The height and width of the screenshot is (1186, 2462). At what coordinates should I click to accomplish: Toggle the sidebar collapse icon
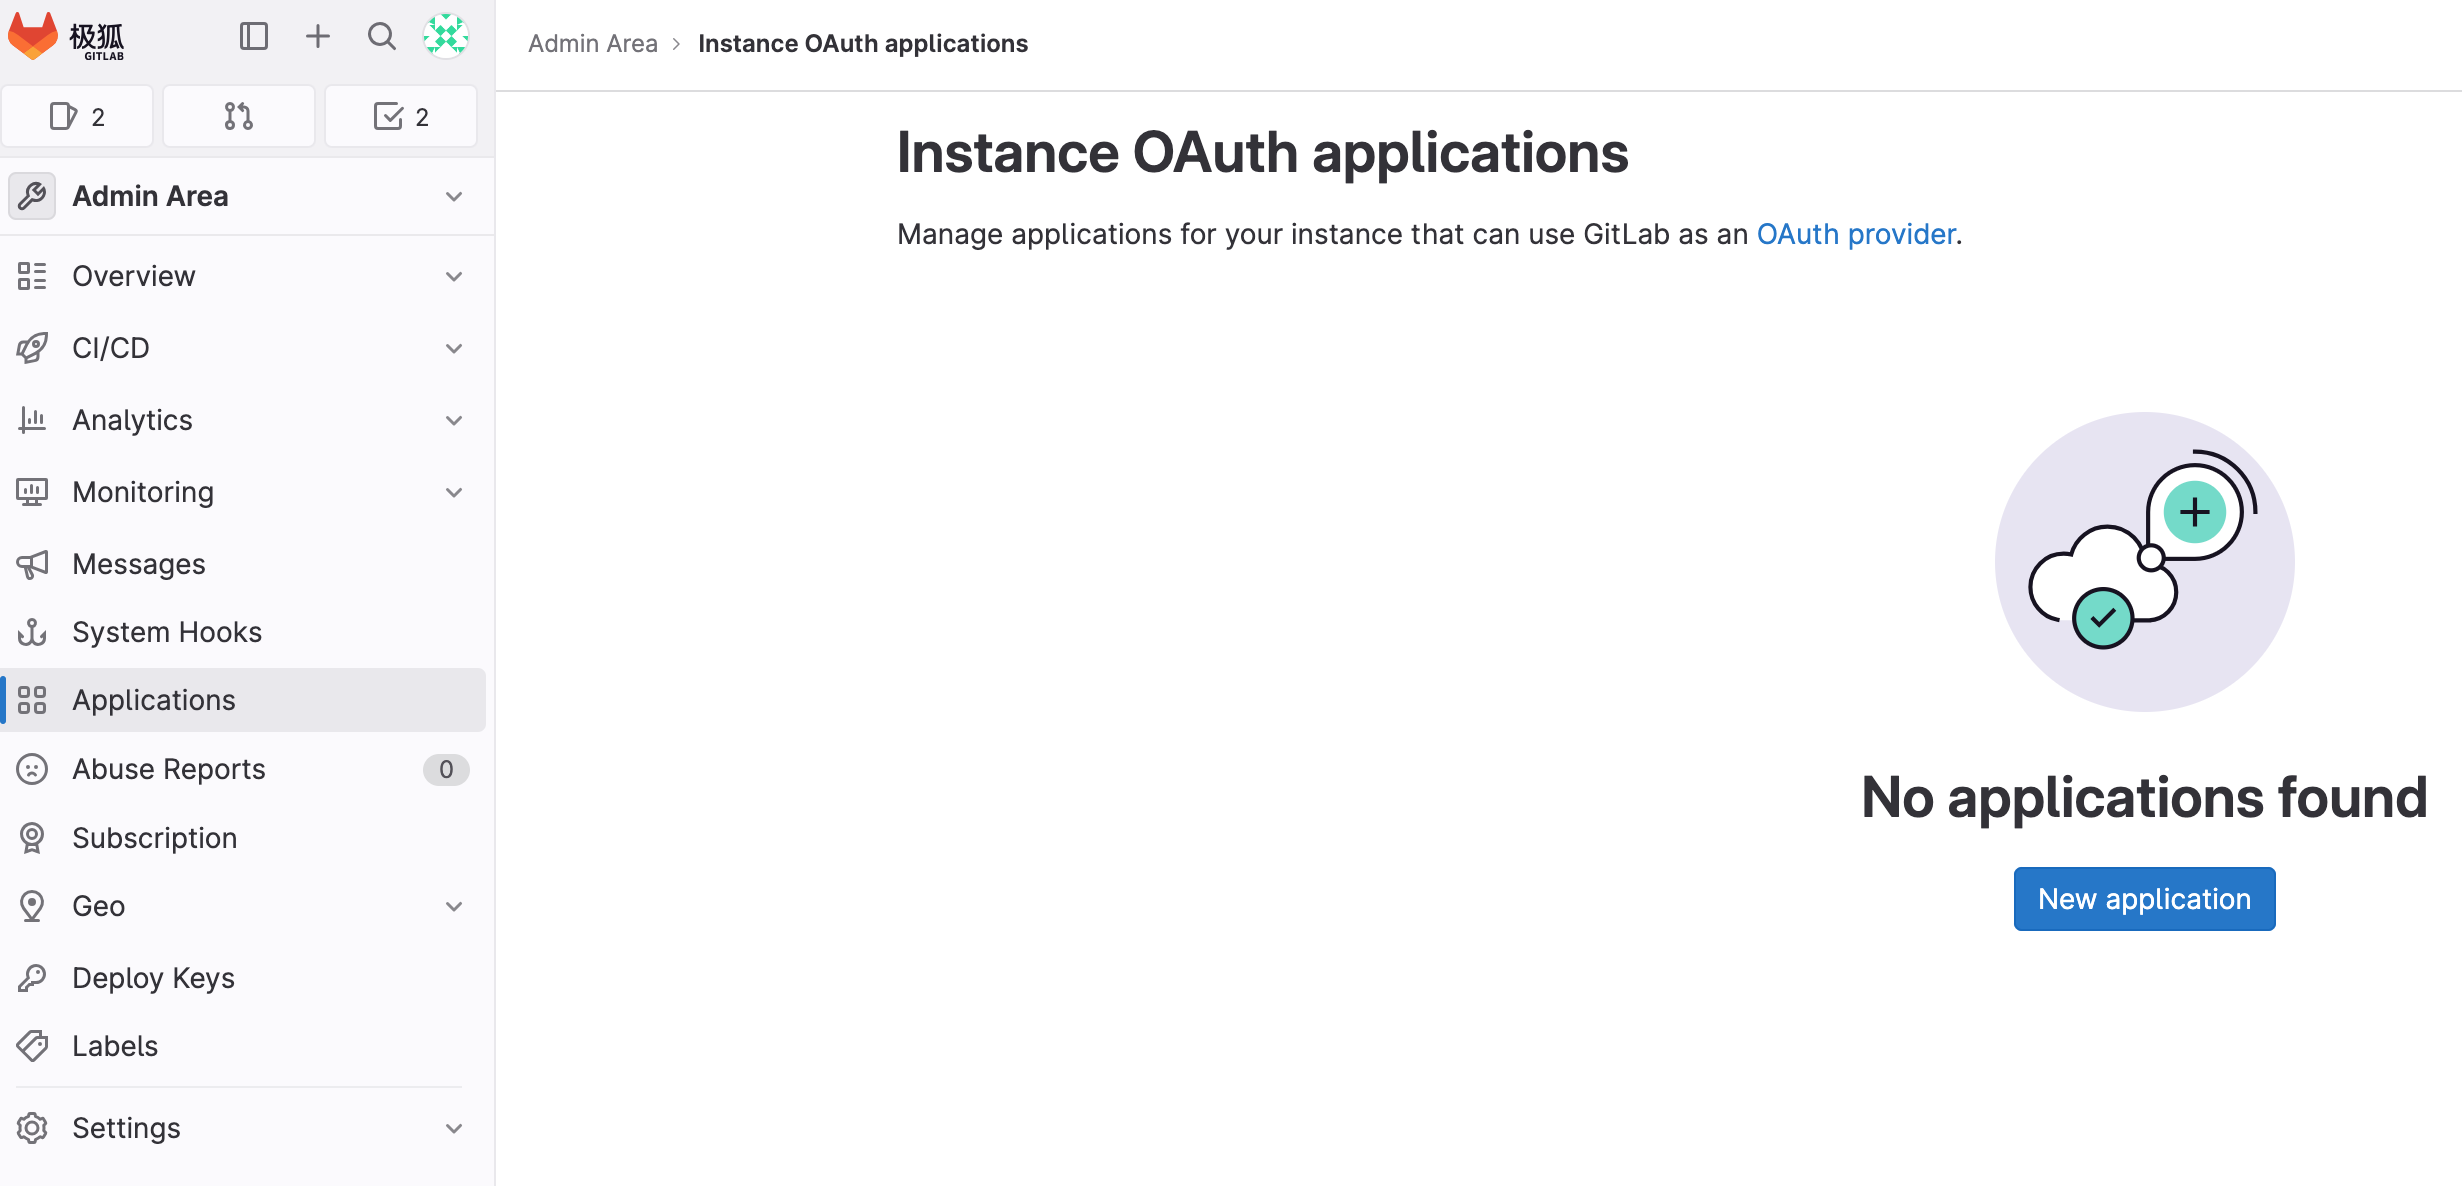[254, 37]
